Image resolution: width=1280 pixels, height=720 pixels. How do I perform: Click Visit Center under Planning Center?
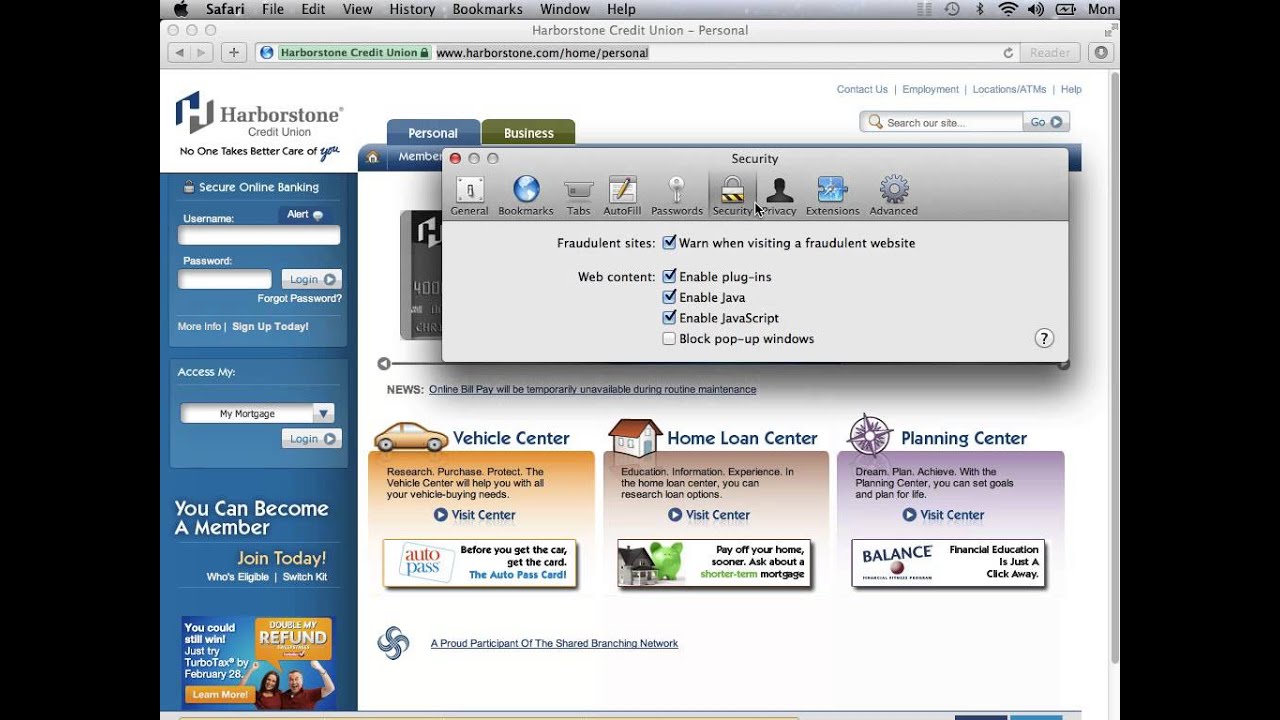(x=943, y=515)
